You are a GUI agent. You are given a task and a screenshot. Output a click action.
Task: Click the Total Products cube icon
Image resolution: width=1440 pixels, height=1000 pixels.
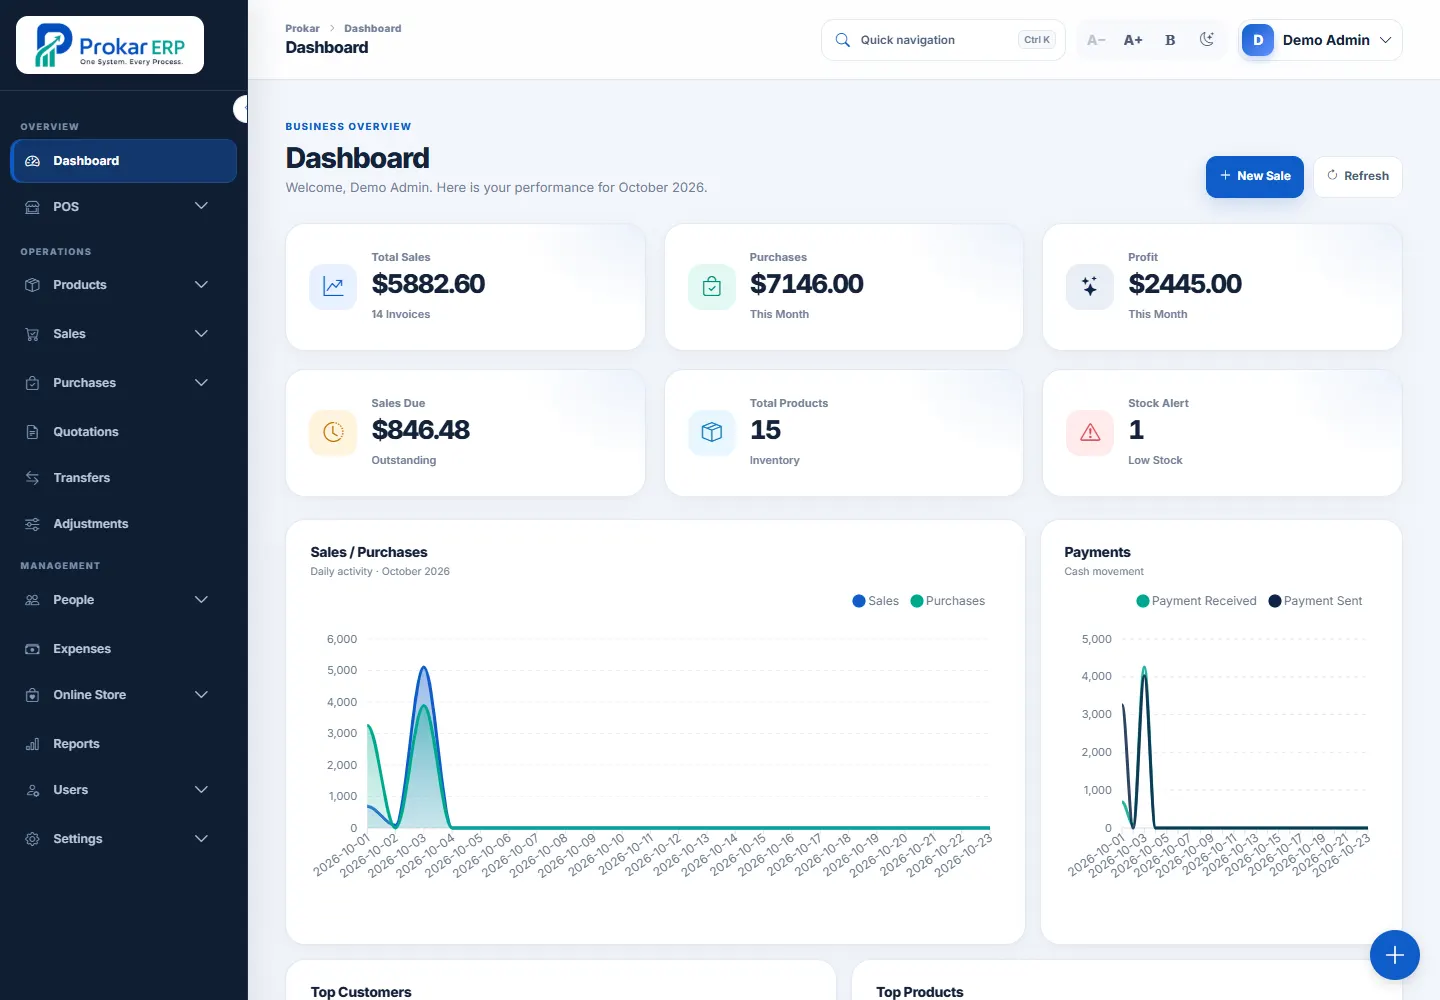712,433
